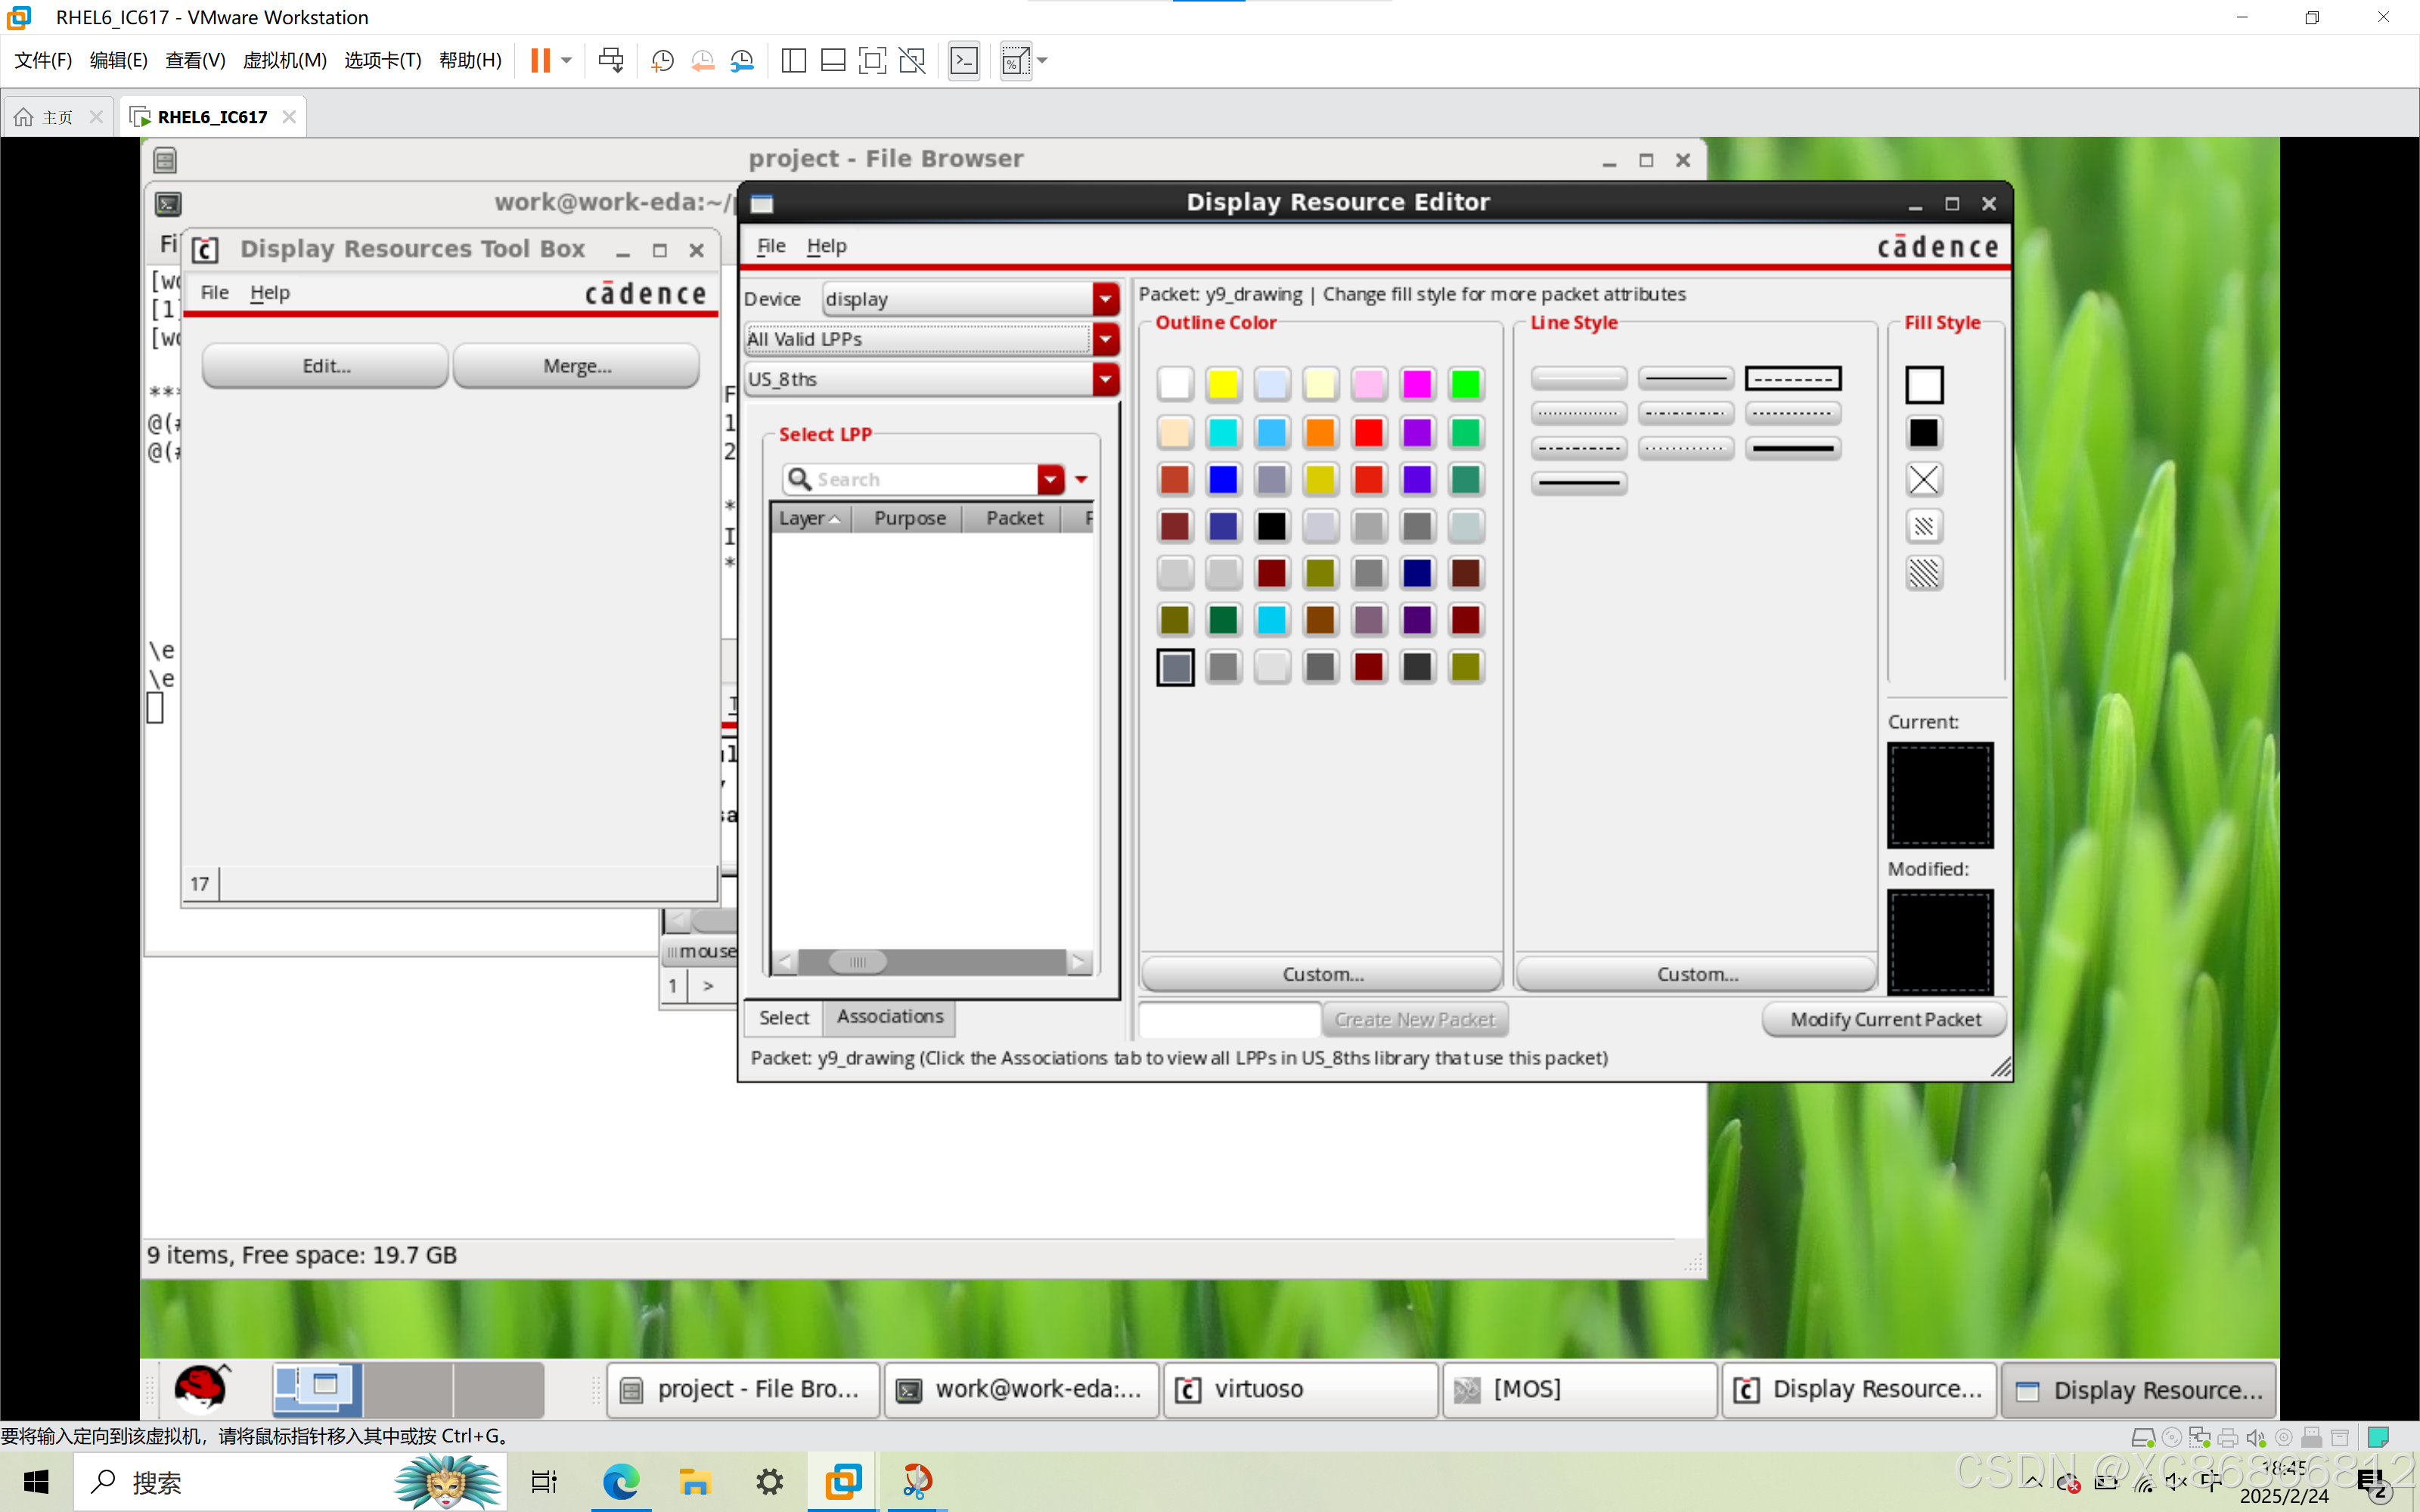The width and height of the screenshot is (2420, 1512).
Task: Select the solid black fill style
Action: click(1923, 432)
